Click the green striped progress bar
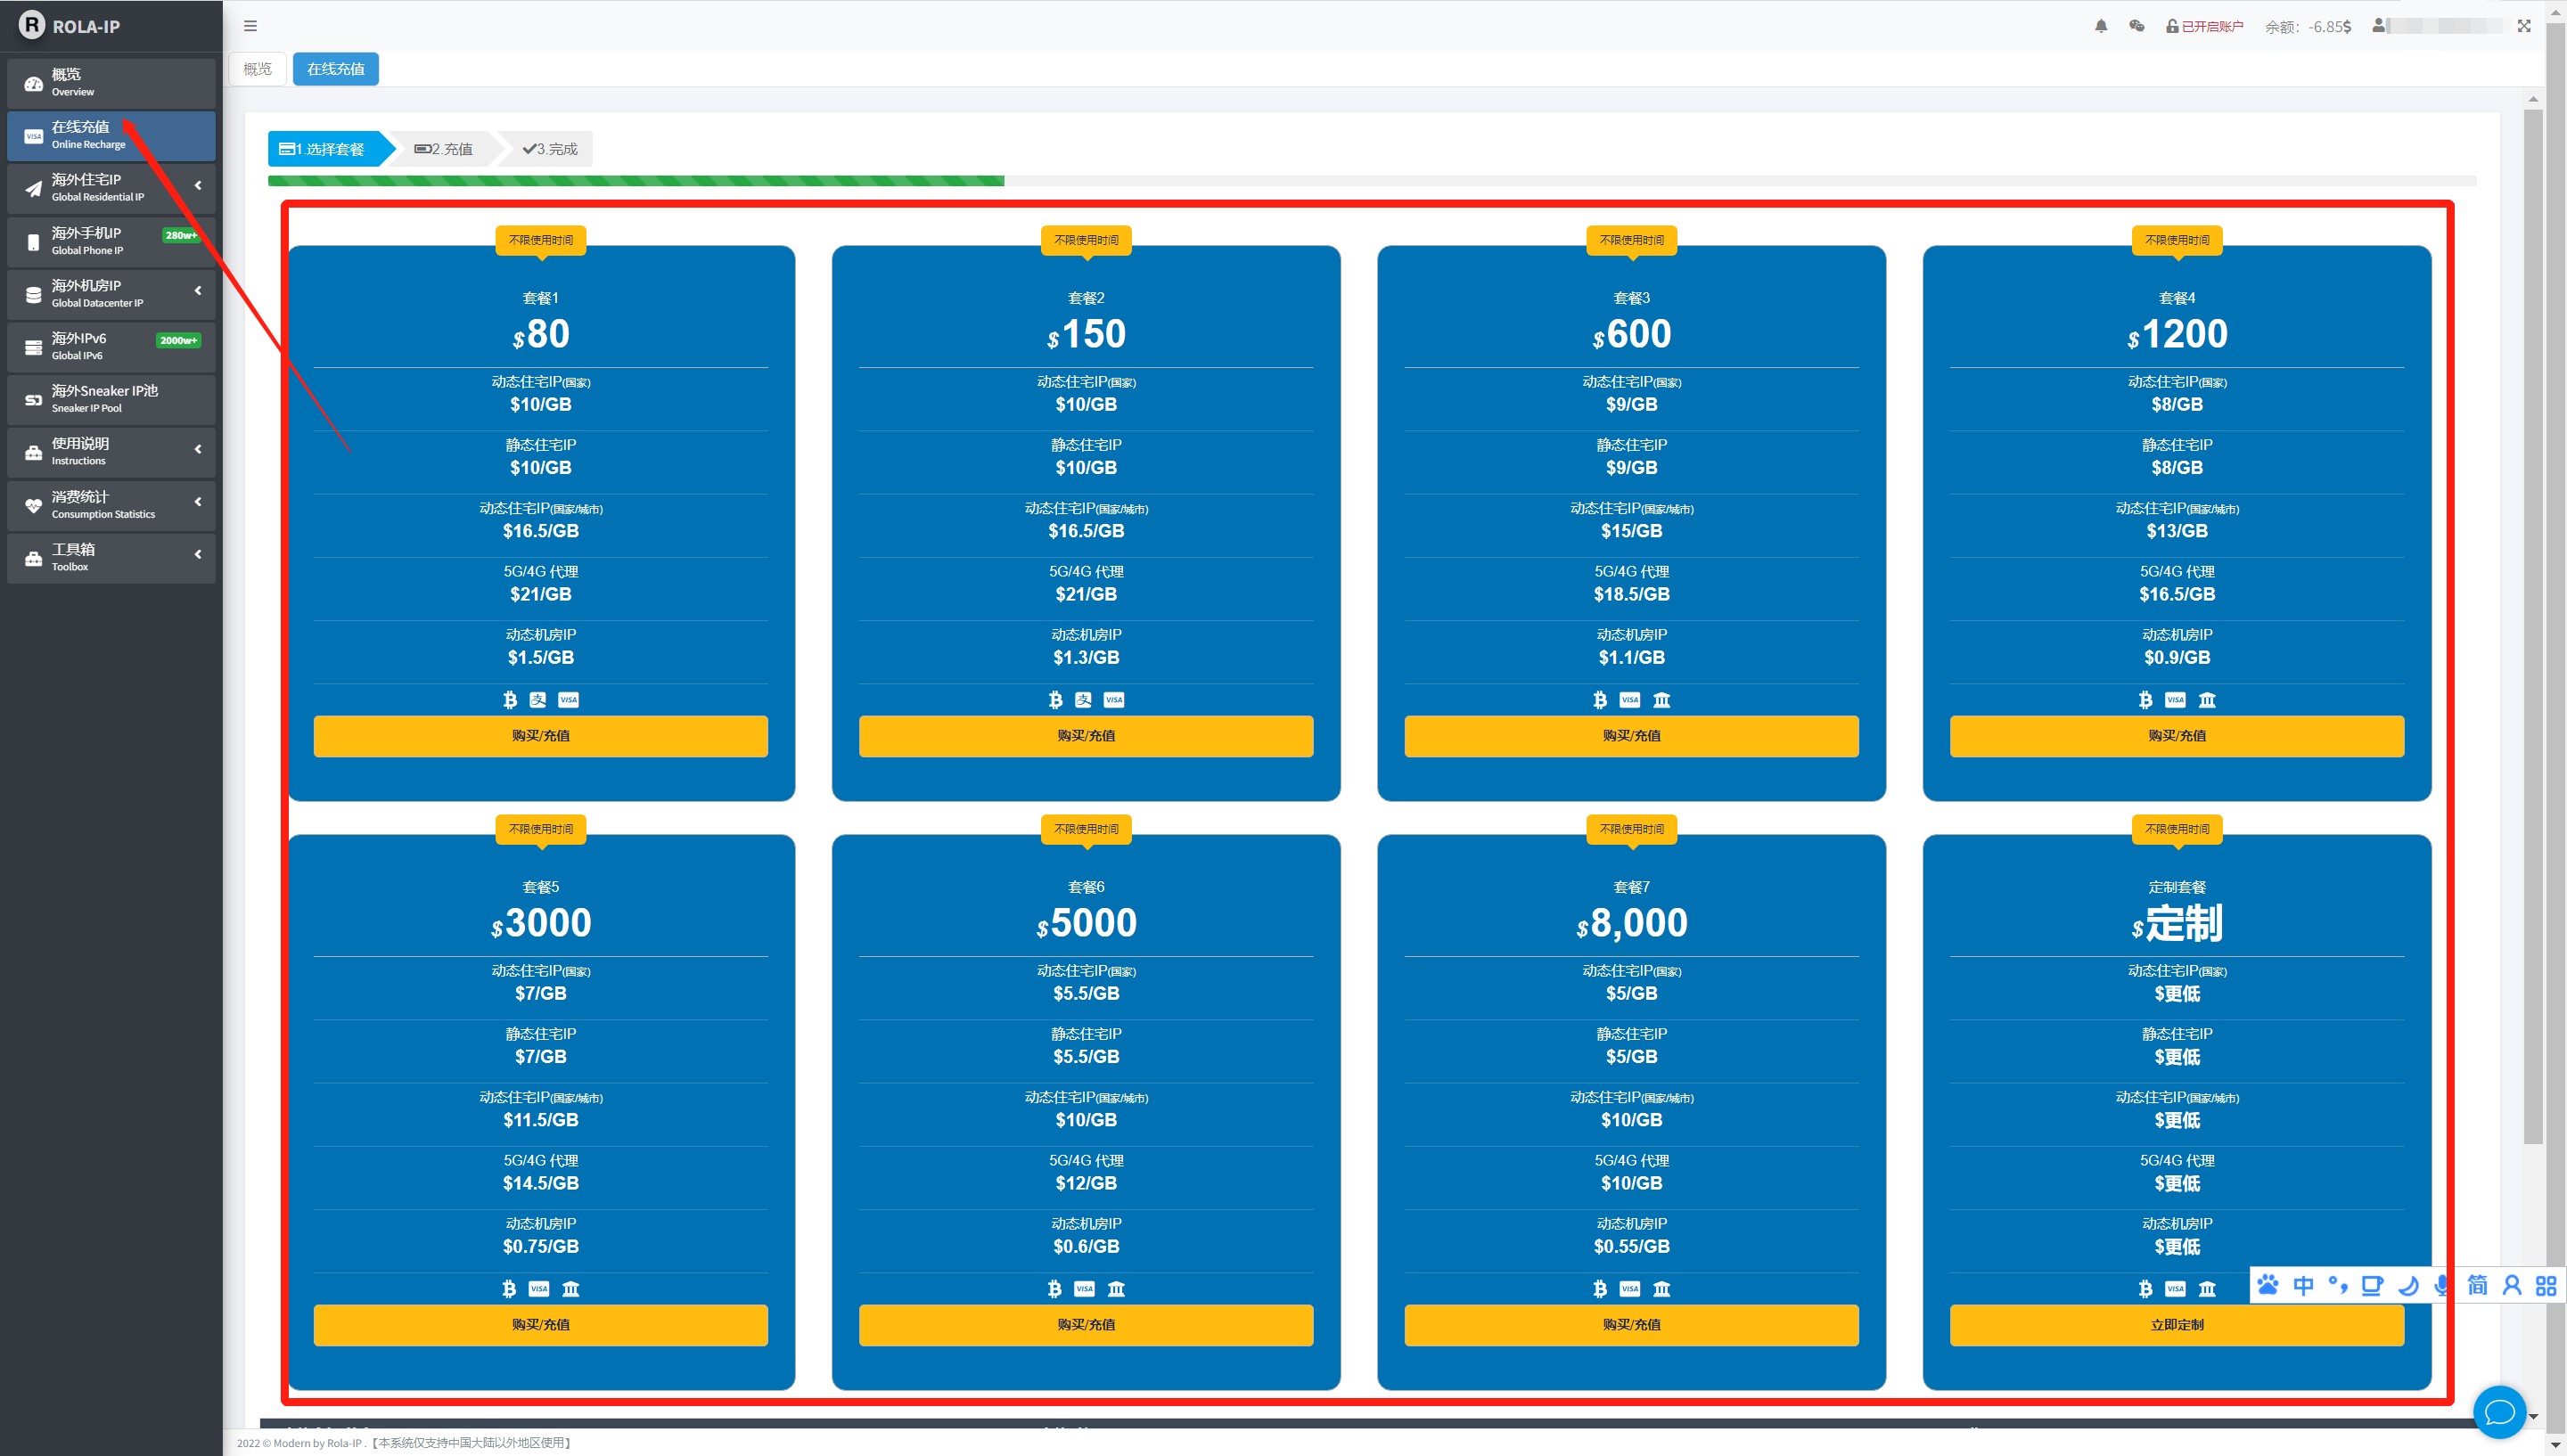Image resolution: width=2567 pixels, height=1456 pixels. pyautogui.click(x=636, y=181)
